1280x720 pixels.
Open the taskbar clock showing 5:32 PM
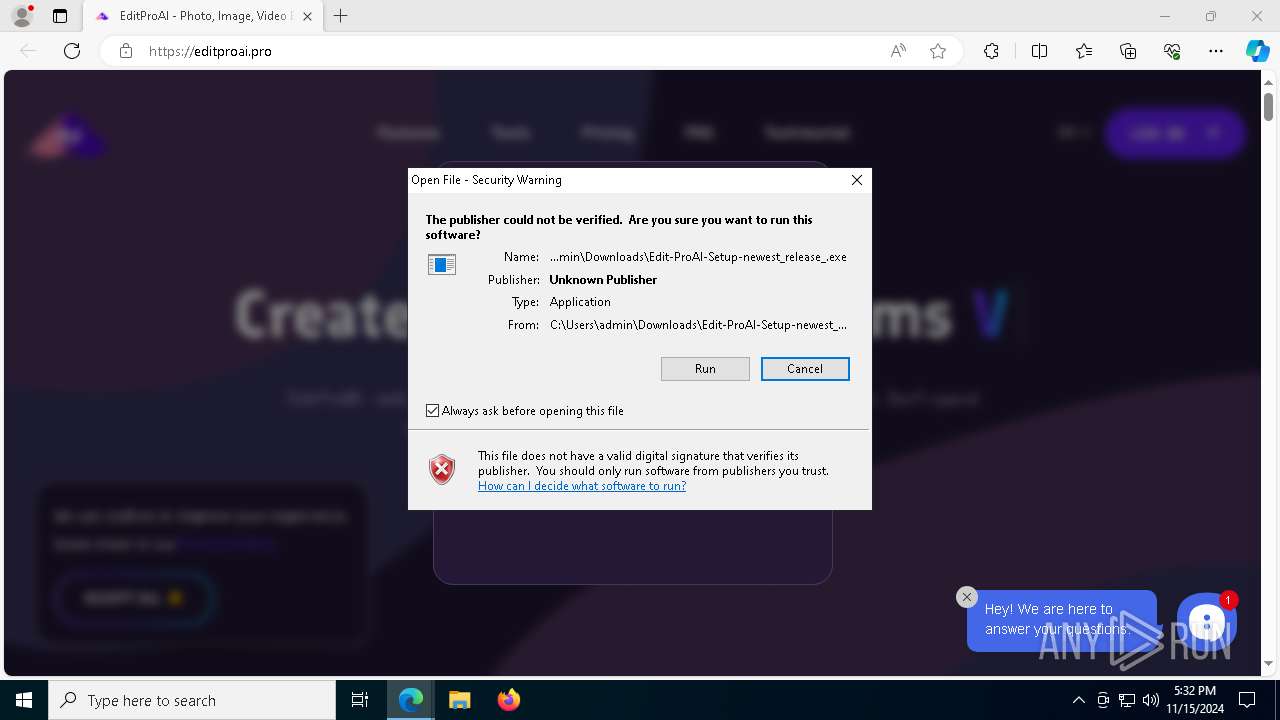pyautogui.click(x=1194, y=700)
